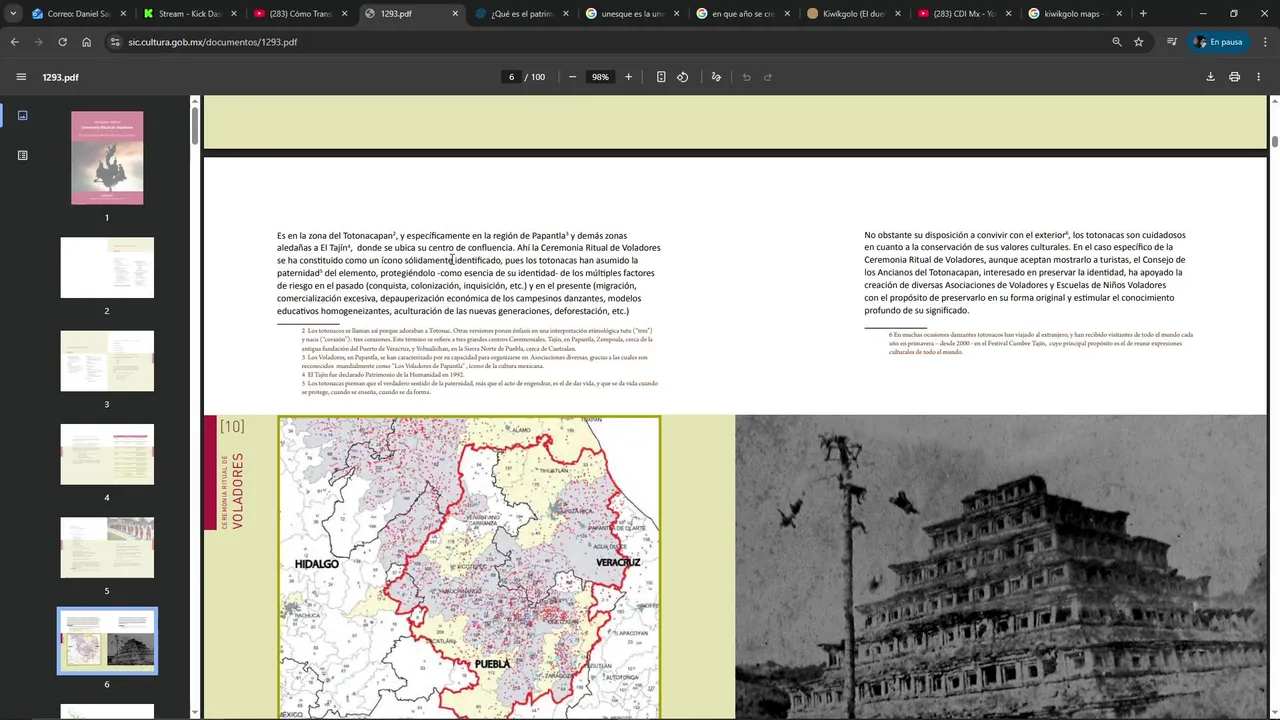
Task: Click the zoom level field showing 98%
Action: [600, 77]
